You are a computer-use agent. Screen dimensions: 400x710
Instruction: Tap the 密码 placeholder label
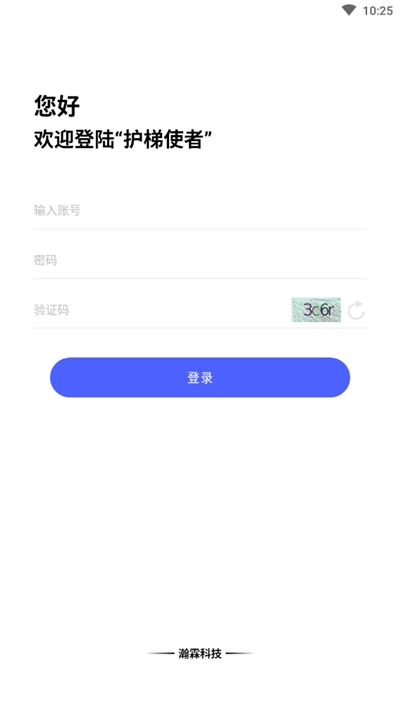tap(45, 260)
